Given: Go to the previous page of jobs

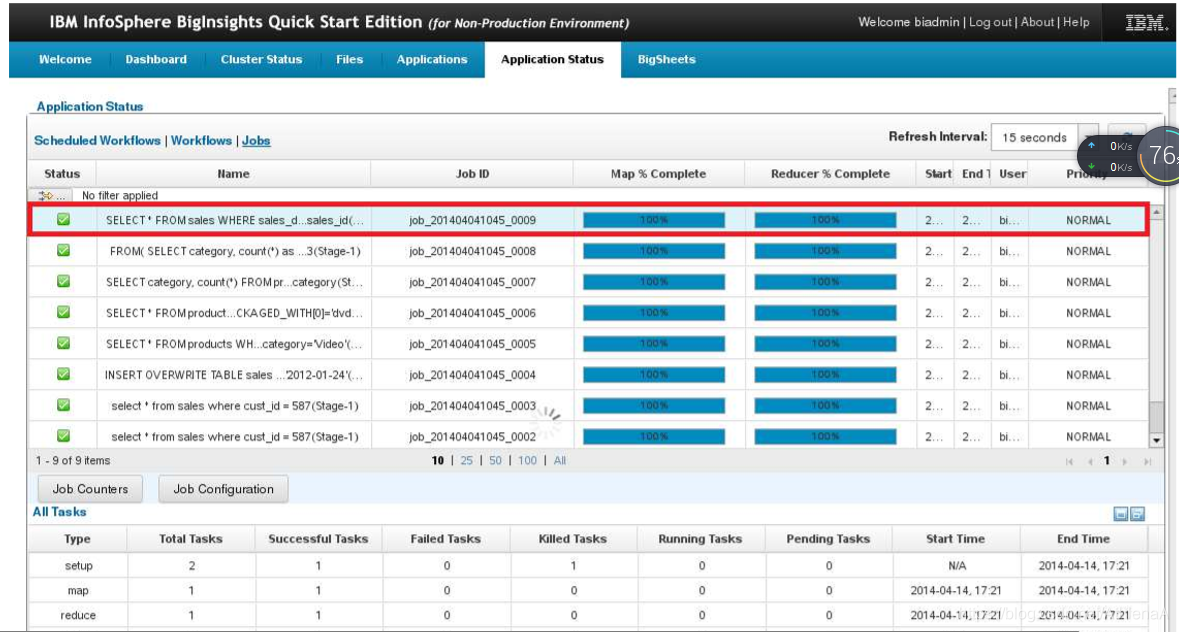Looking at the screenshot, I should (x=1090, y=461).
